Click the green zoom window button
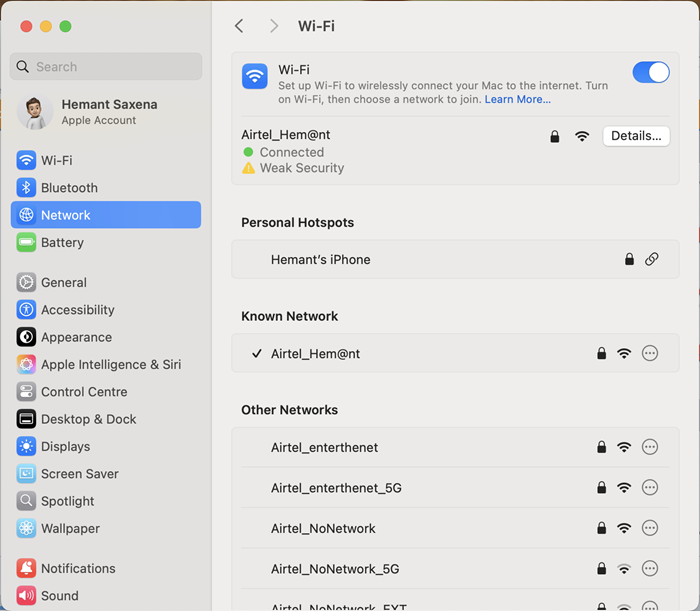Viewport: 700px width, 611px height. point(65,26)
